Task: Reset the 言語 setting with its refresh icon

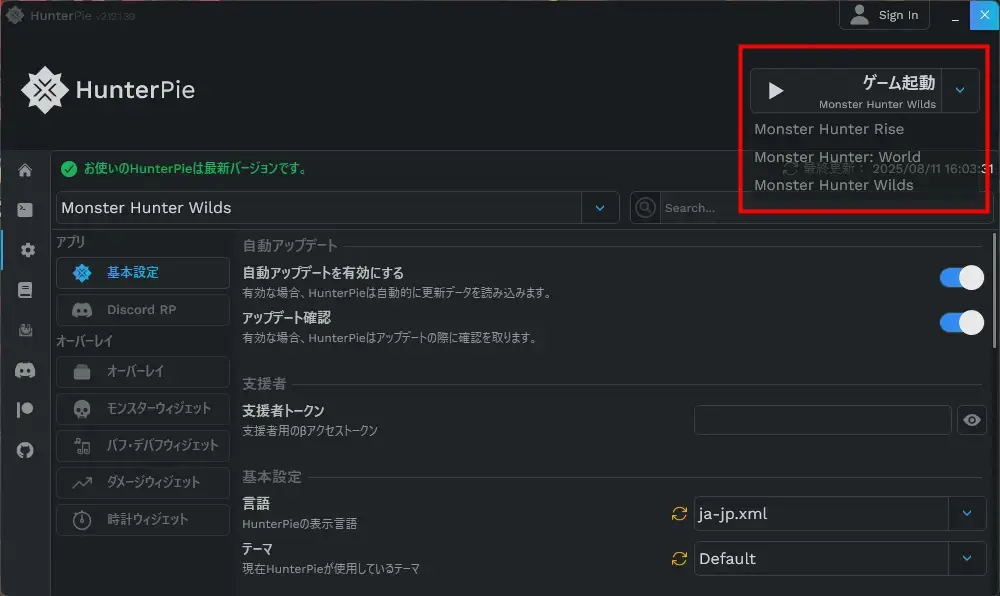Action: point(679,514)
